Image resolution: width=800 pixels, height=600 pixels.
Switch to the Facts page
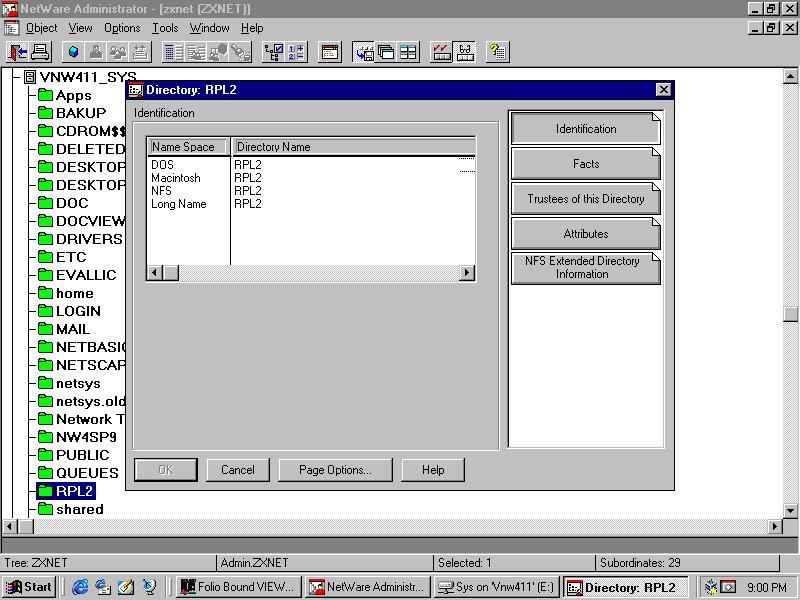pos(586,164)
